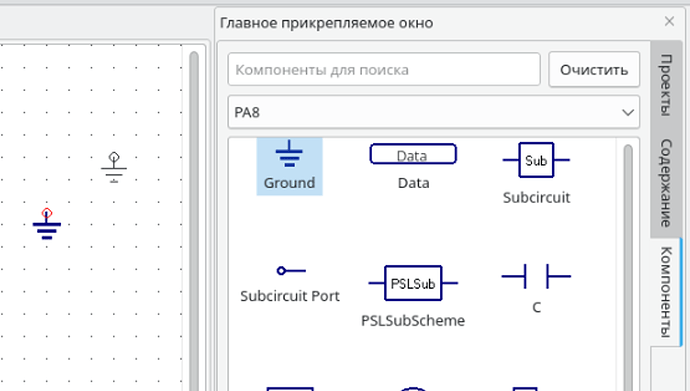
Task: Switch to the Проекты side tab
Action: (665, 85)
